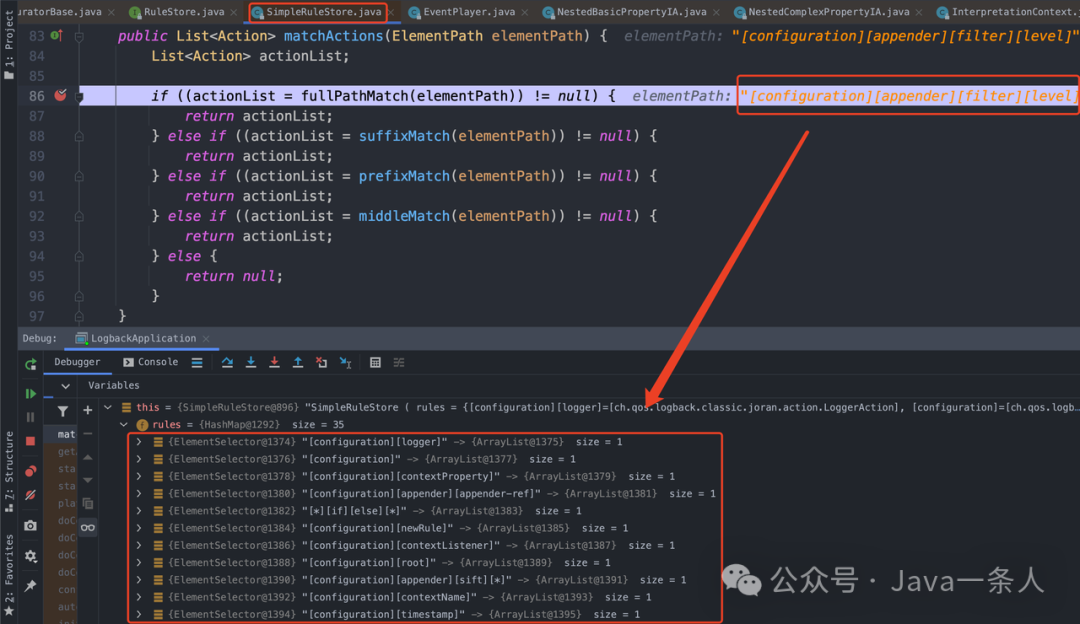Image resolution: width=1080 pixels, height=624 pixels.
Task: Open NestedBasicPropertyIA.java tab
Action: coord(631,12)
